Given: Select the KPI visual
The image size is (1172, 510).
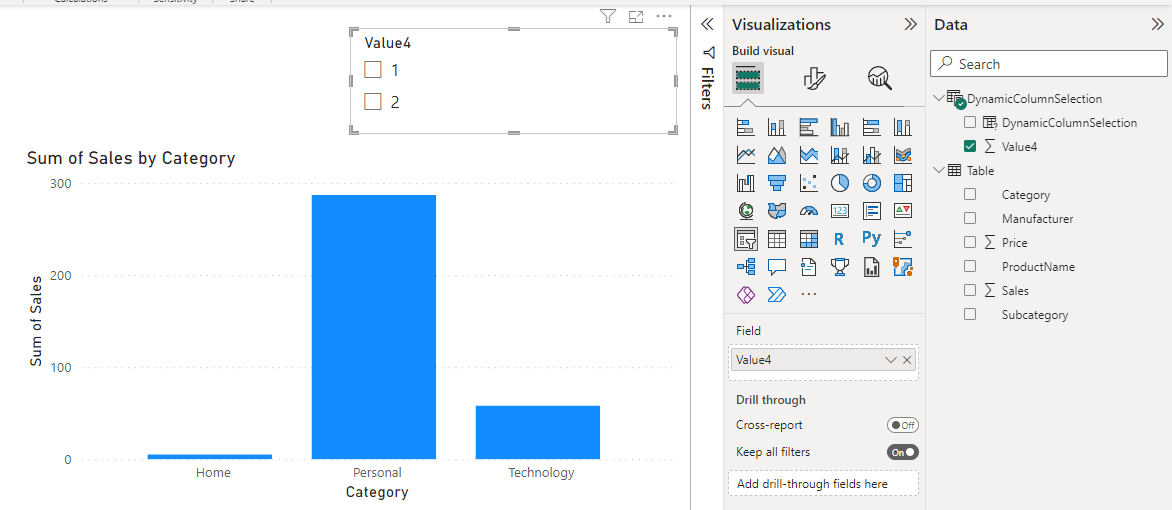Looking at the screenshot, I should coord(902,210).
